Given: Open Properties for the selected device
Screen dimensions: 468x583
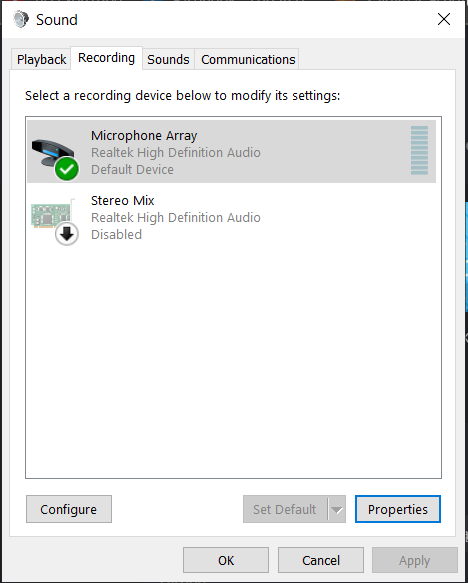Looking at the screenshot, I should [398, 509].
